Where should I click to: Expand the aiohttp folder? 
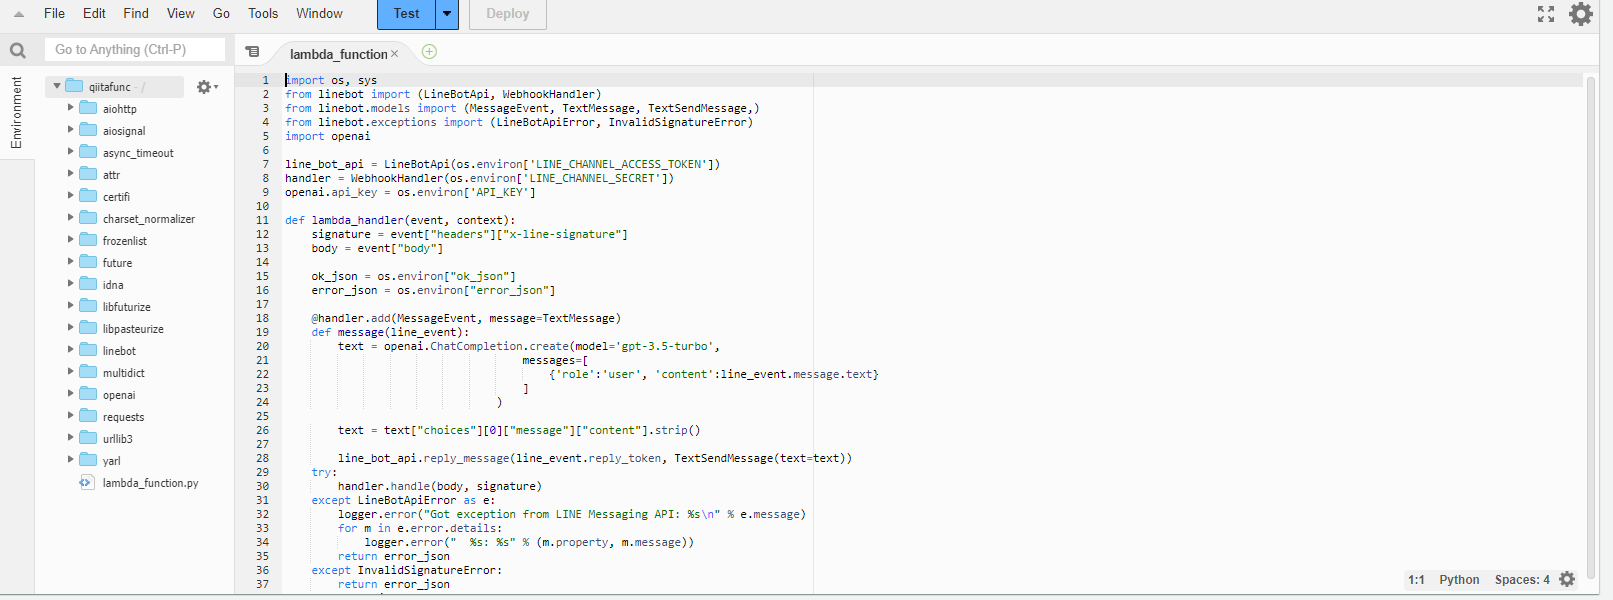[70, 108]
